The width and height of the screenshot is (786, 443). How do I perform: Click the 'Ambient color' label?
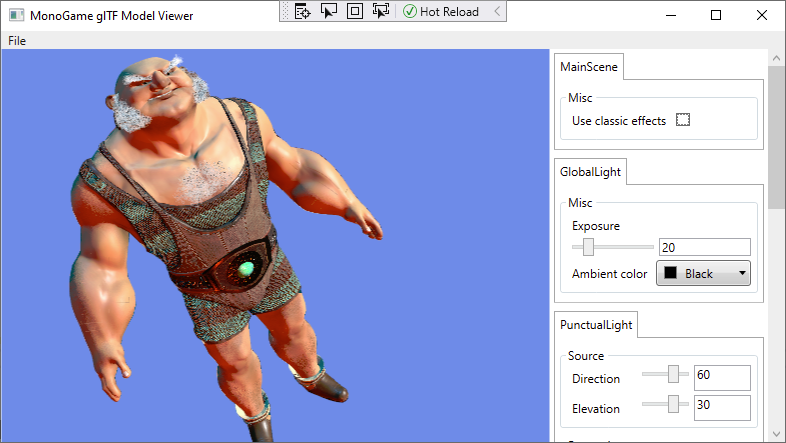(610, 274)
